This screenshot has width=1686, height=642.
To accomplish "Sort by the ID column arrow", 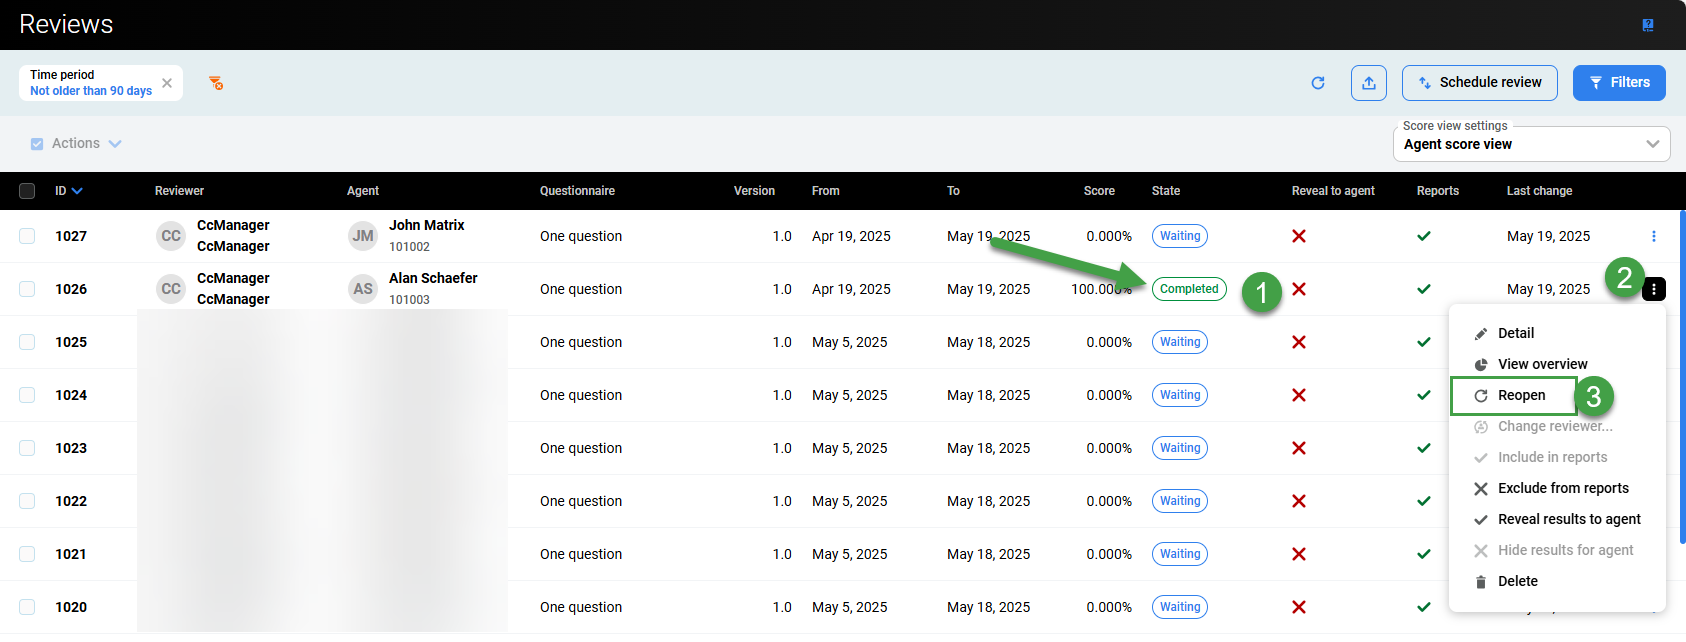I will 77,191.
